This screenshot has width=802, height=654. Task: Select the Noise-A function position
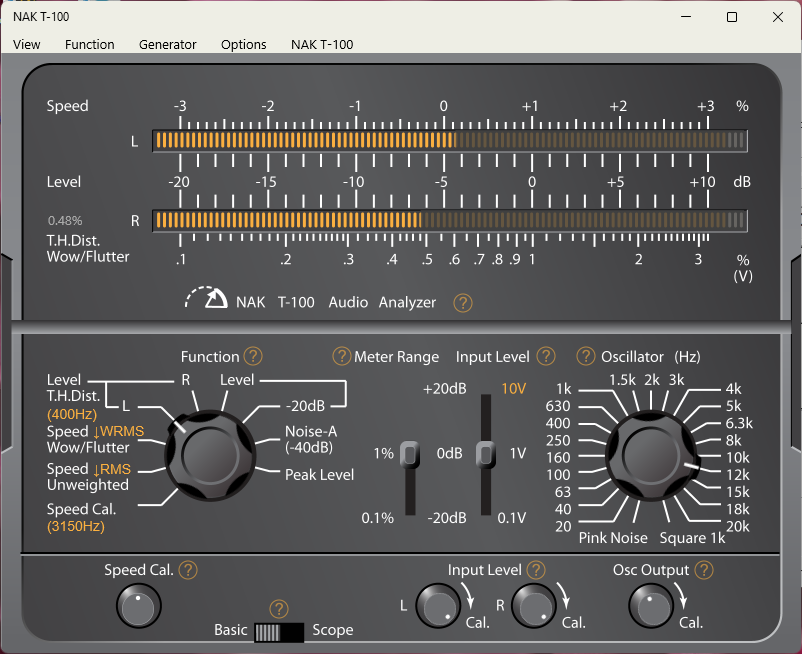[310, 439]
